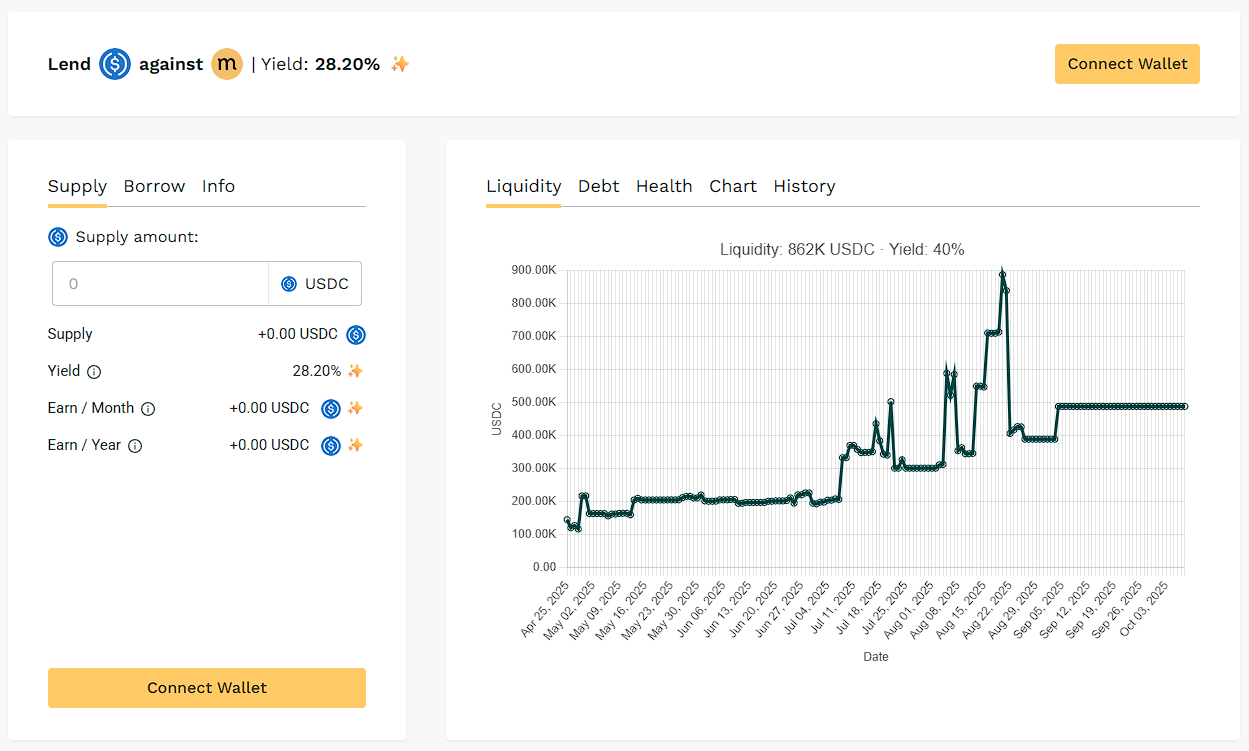Switch to the Debt chart tab
The image size is (1249, 751).
click(598, 186)
